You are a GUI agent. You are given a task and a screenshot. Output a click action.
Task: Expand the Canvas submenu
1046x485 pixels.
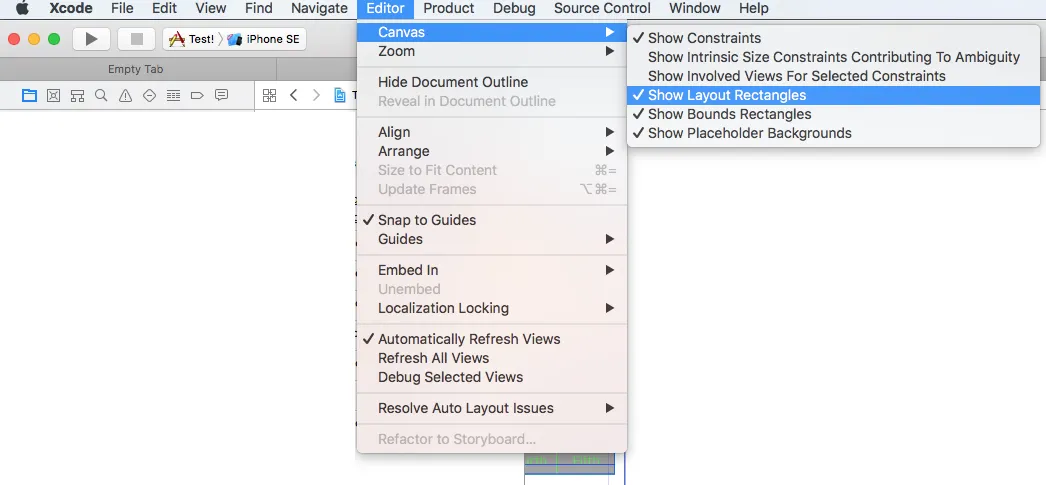point(492,32)
